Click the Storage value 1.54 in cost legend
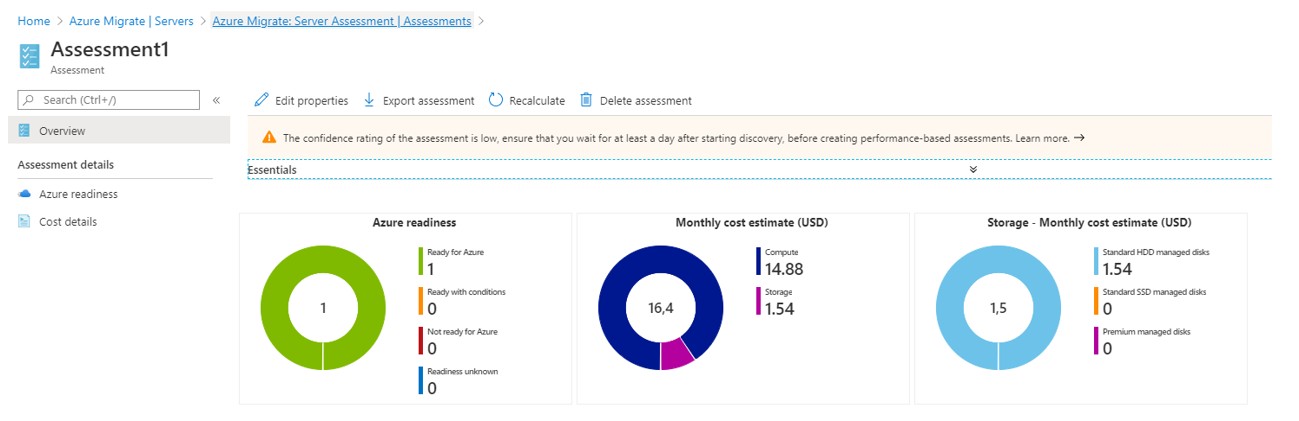The image size is (1299, 421). pos(779,309)
